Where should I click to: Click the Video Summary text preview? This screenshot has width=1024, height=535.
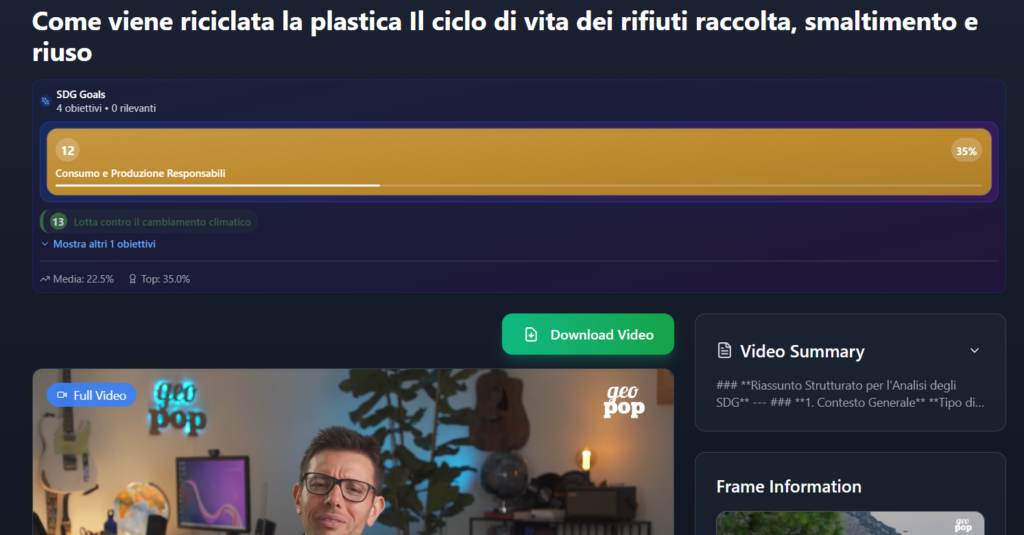(x=850, y=394)
